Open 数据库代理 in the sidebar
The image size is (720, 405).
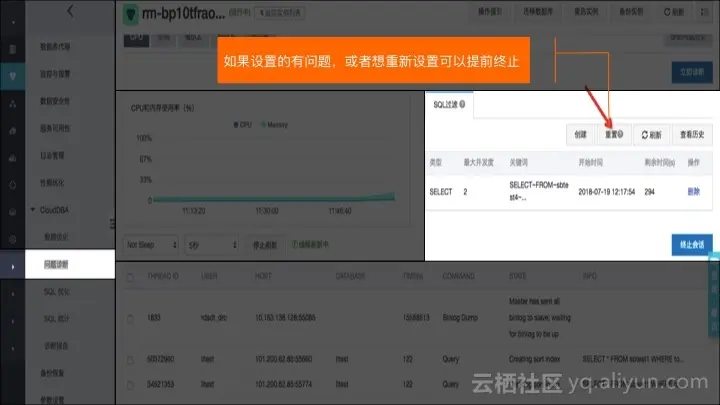(x=55, y=46)
